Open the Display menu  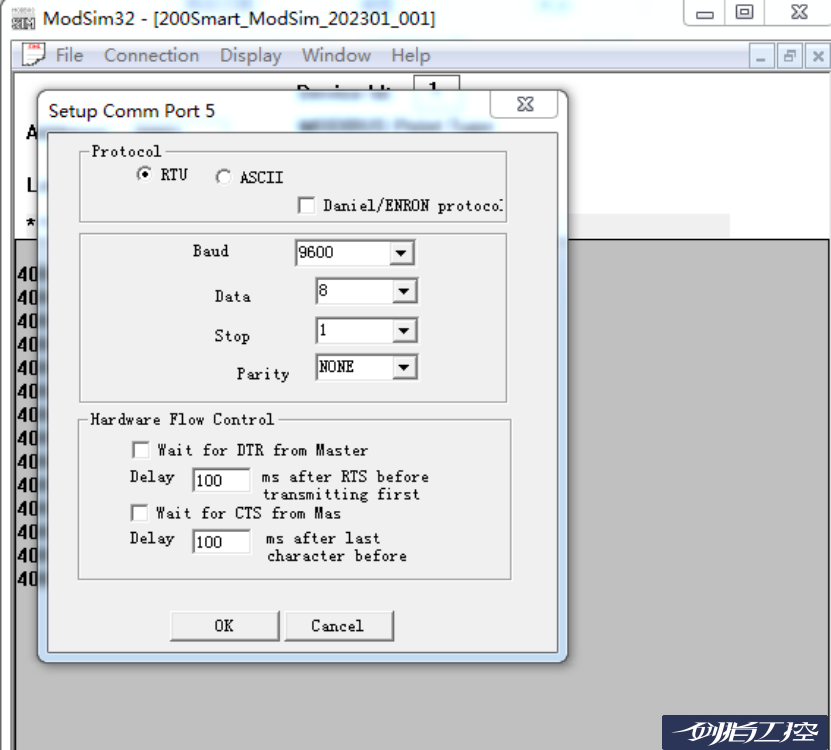point(250,55)
